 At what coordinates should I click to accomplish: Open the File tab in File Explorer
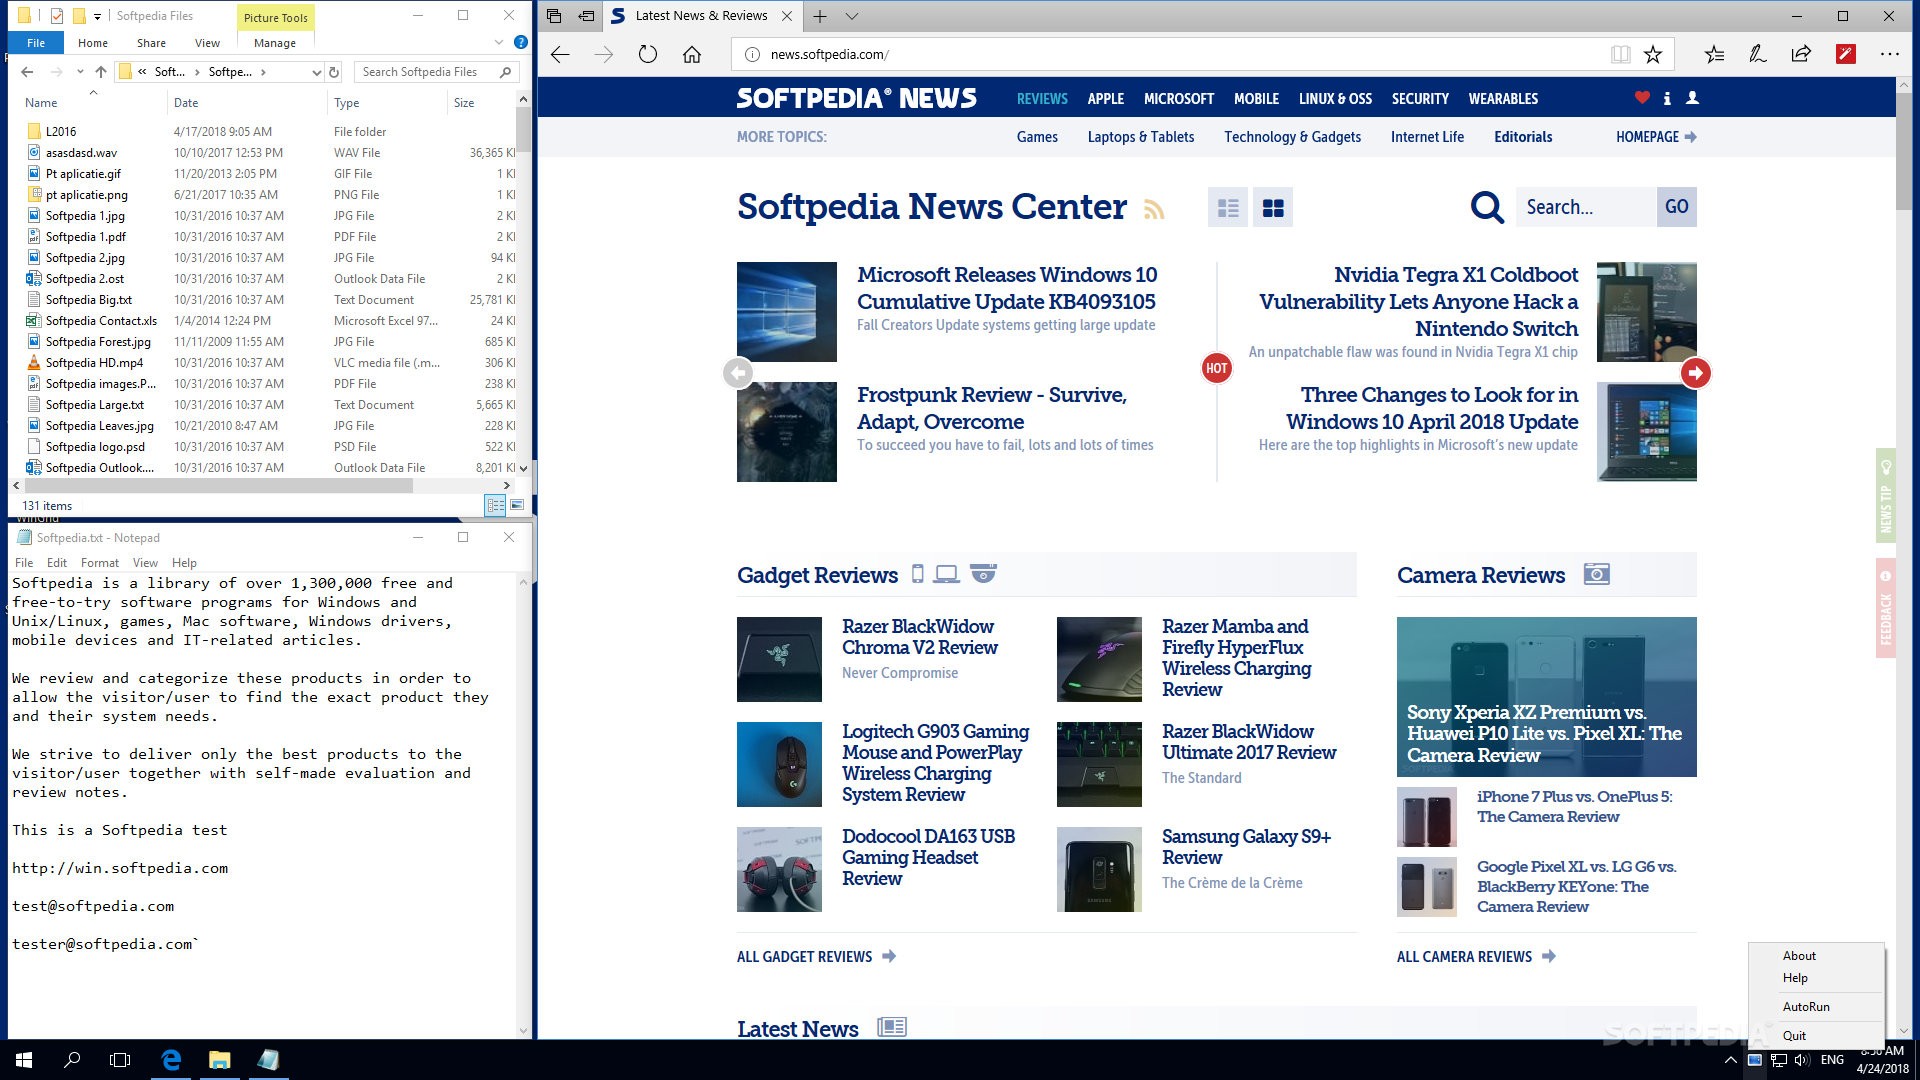36,43
